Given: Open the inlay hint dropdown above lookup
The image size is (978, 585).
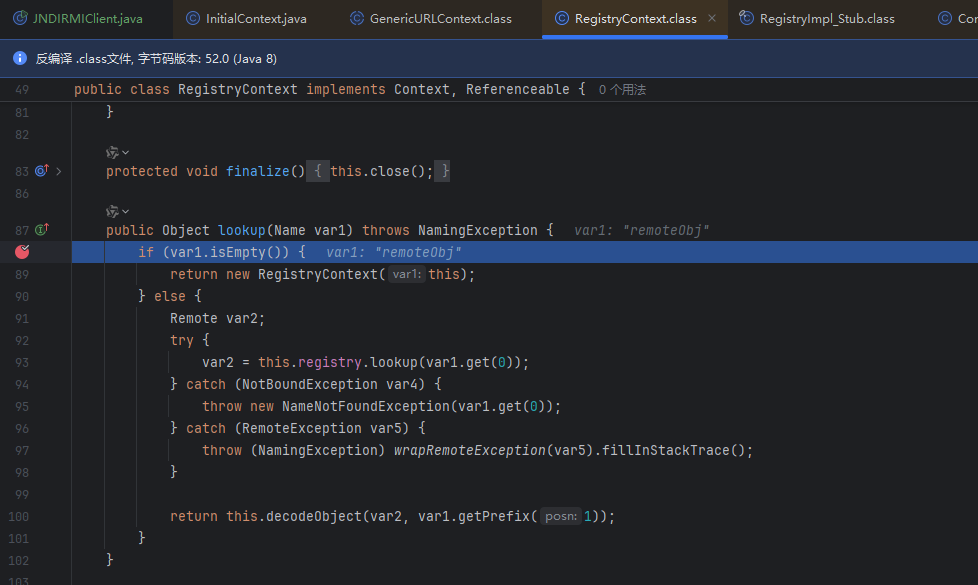Looking at the screenshot, I should (117, 211).
